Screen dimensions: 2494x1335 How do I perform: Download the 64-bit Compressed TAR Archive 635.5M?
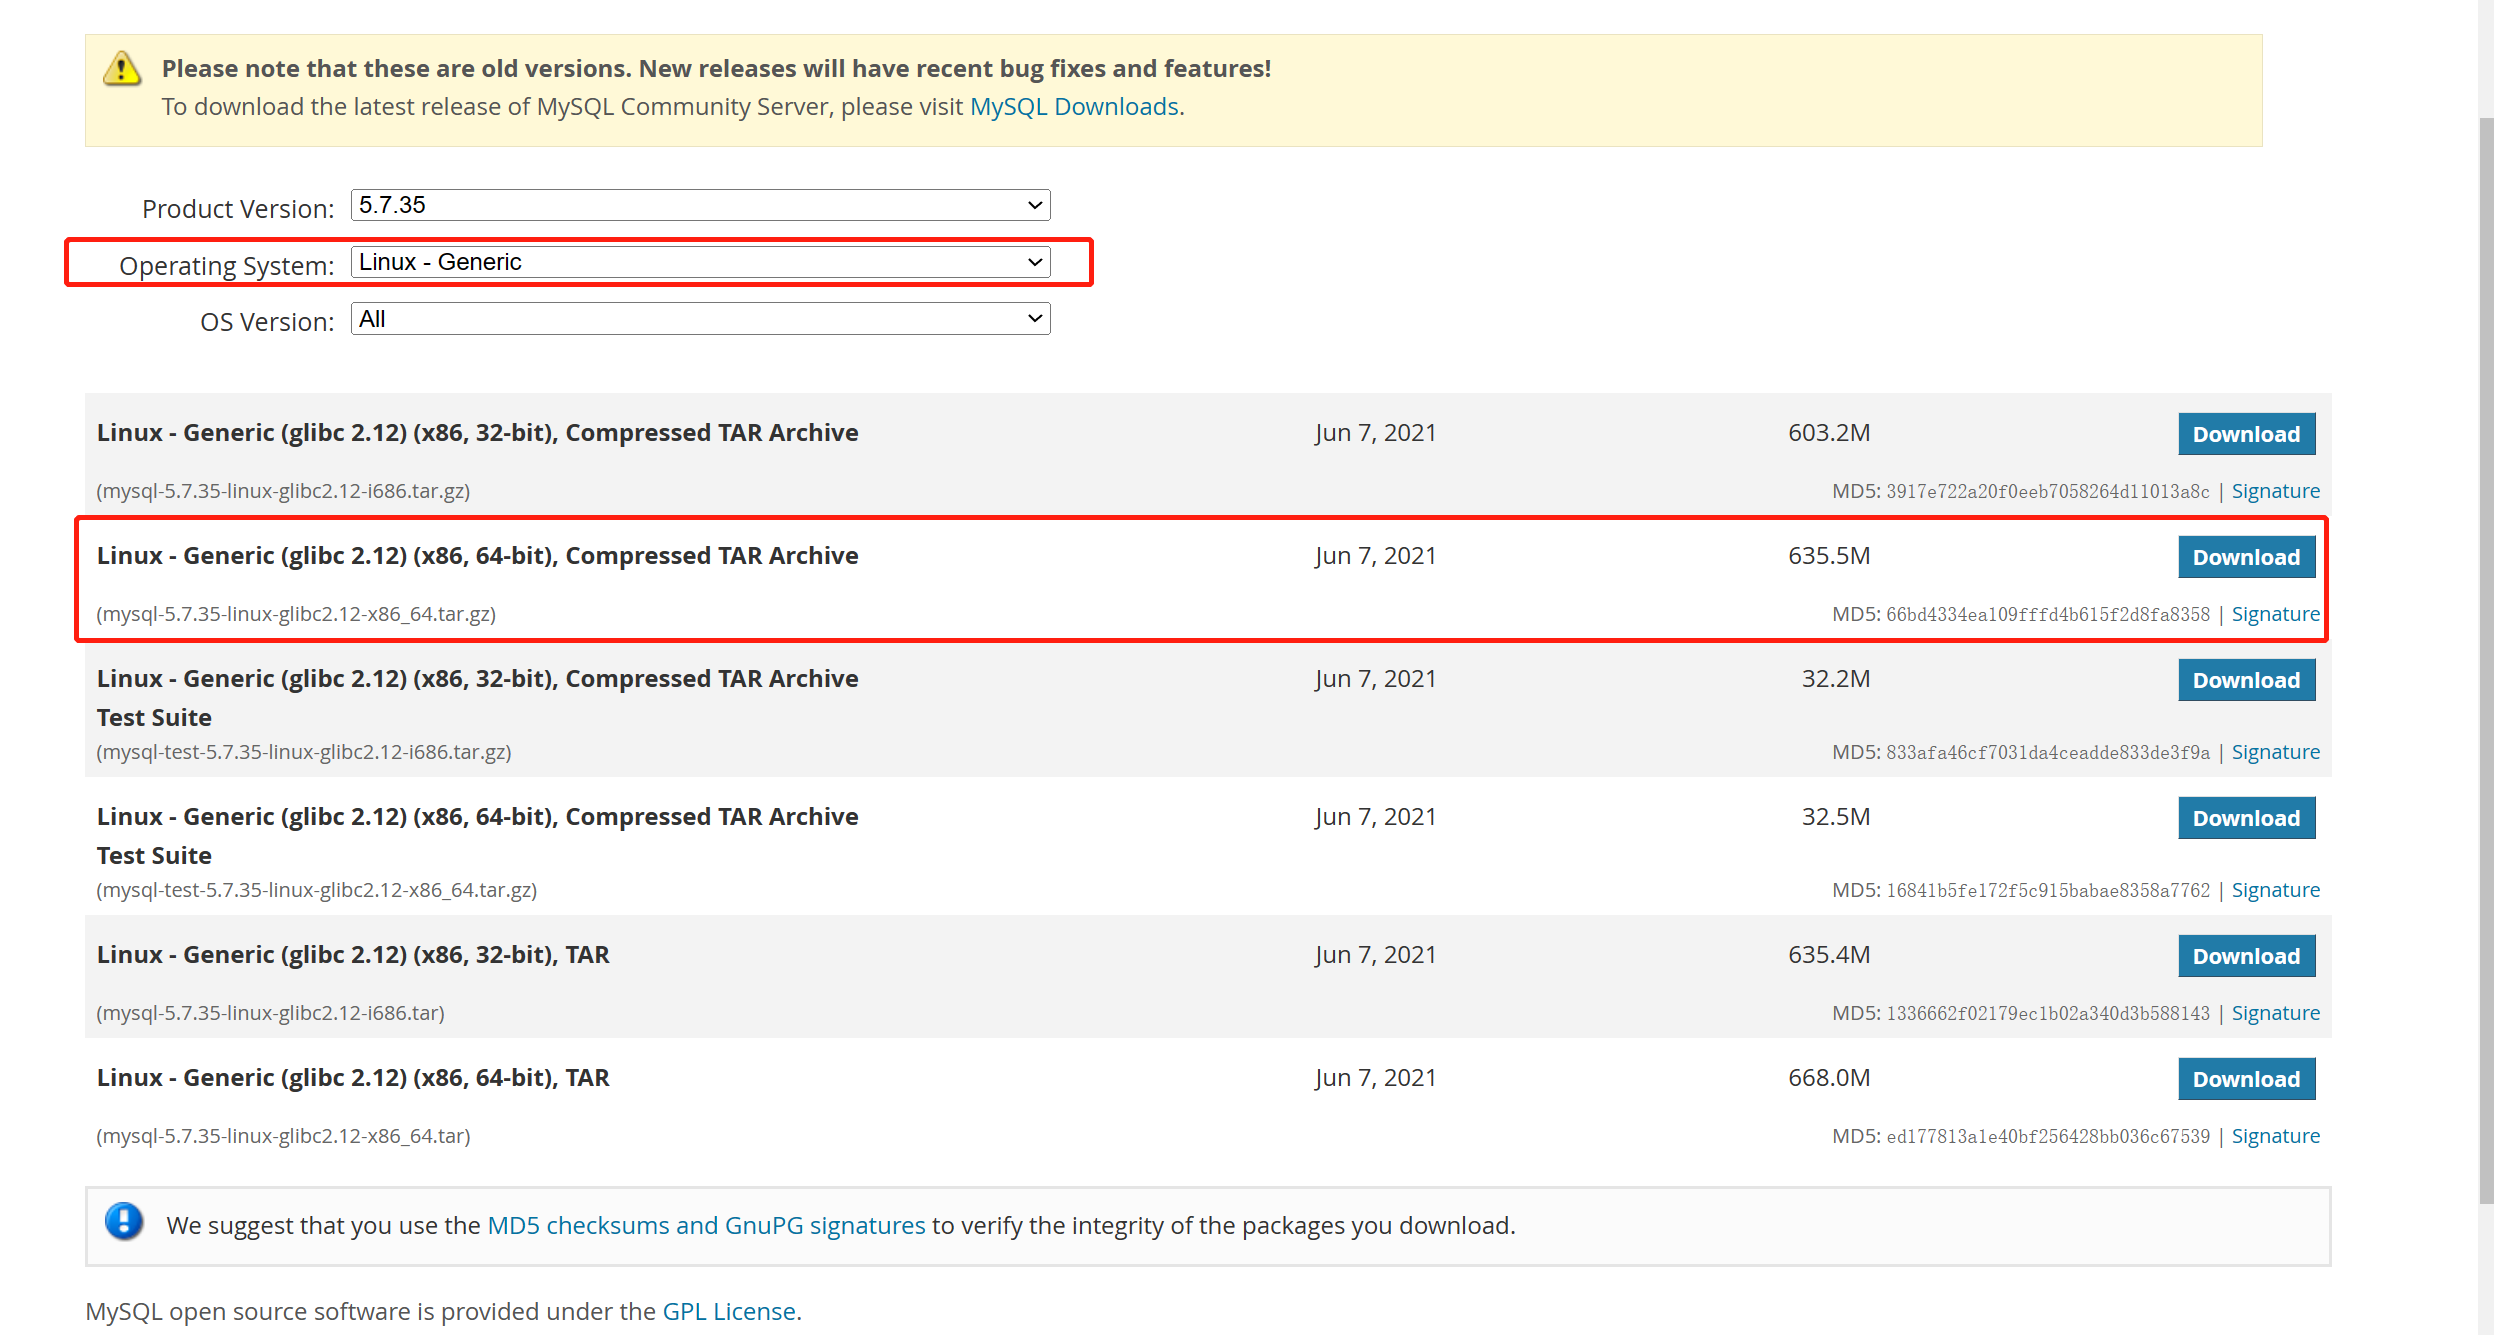click(2246, 557)
